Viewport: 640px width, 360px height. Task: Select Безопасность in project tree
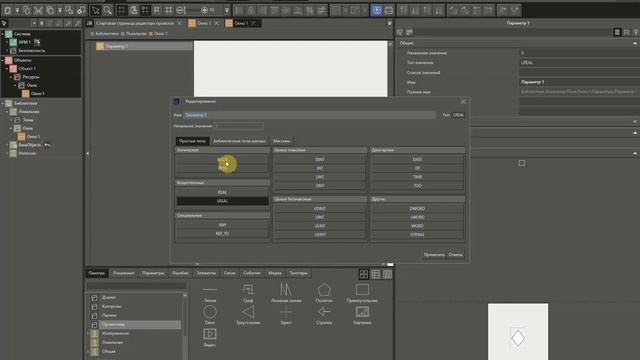point(31,51)
